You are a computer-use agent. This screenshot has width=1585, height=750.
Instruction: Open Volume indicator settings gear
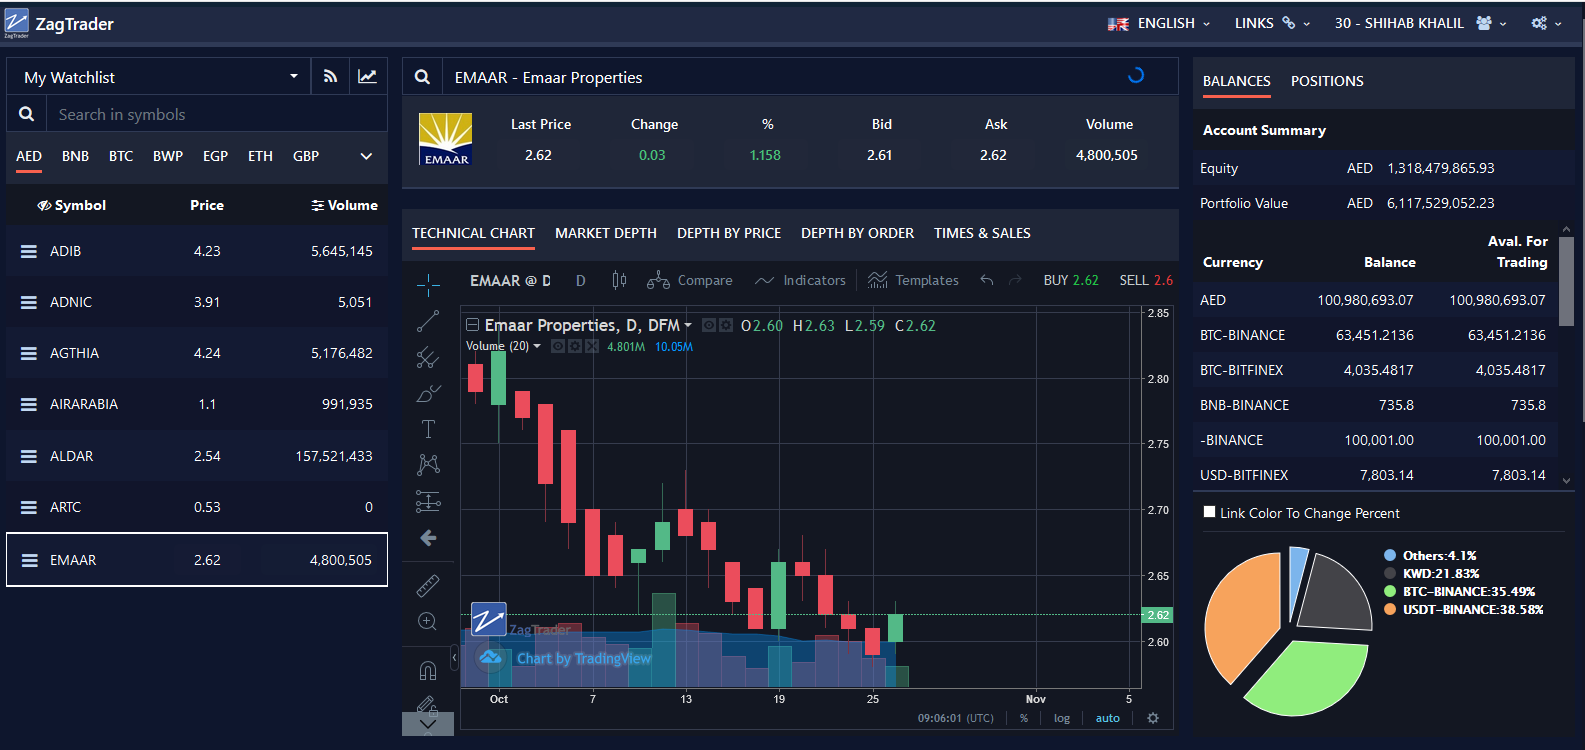coord(575,346)
